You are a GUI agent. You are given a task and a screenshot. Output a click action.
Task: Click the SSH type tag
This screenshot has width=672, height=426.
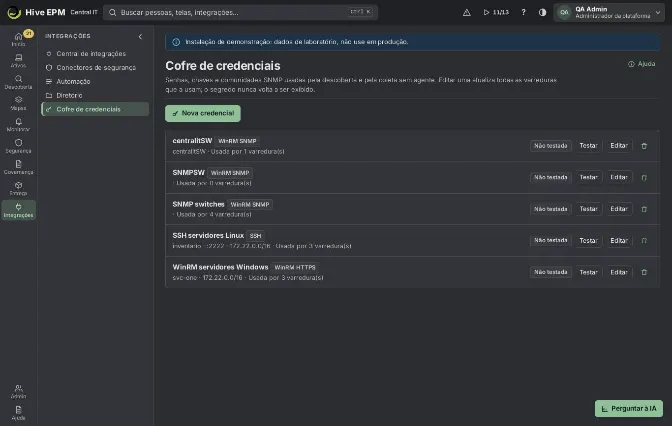(x=255, y=236)
